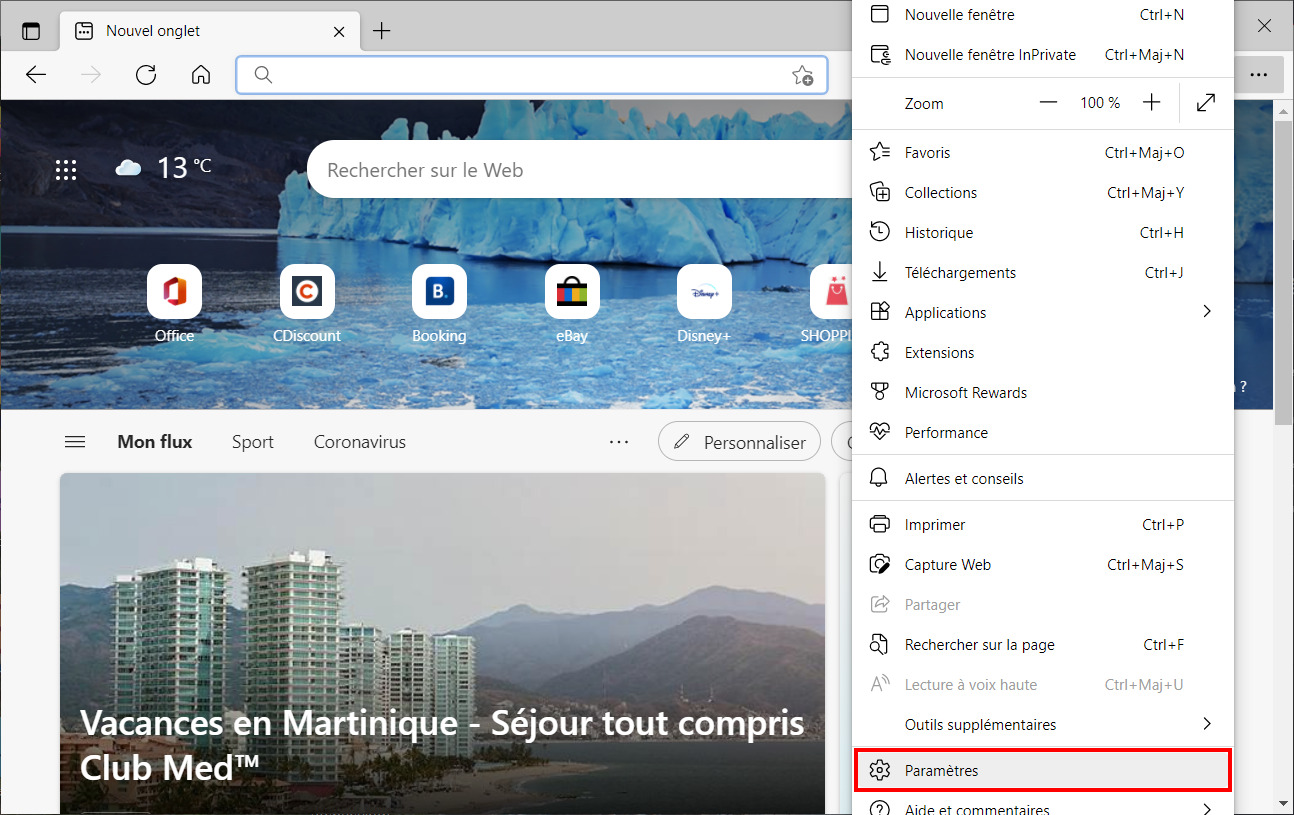The width and height of the screenshot is (1294, 815).
Task: Open Paramètres from the menu
Action: tap(1043, 770)
